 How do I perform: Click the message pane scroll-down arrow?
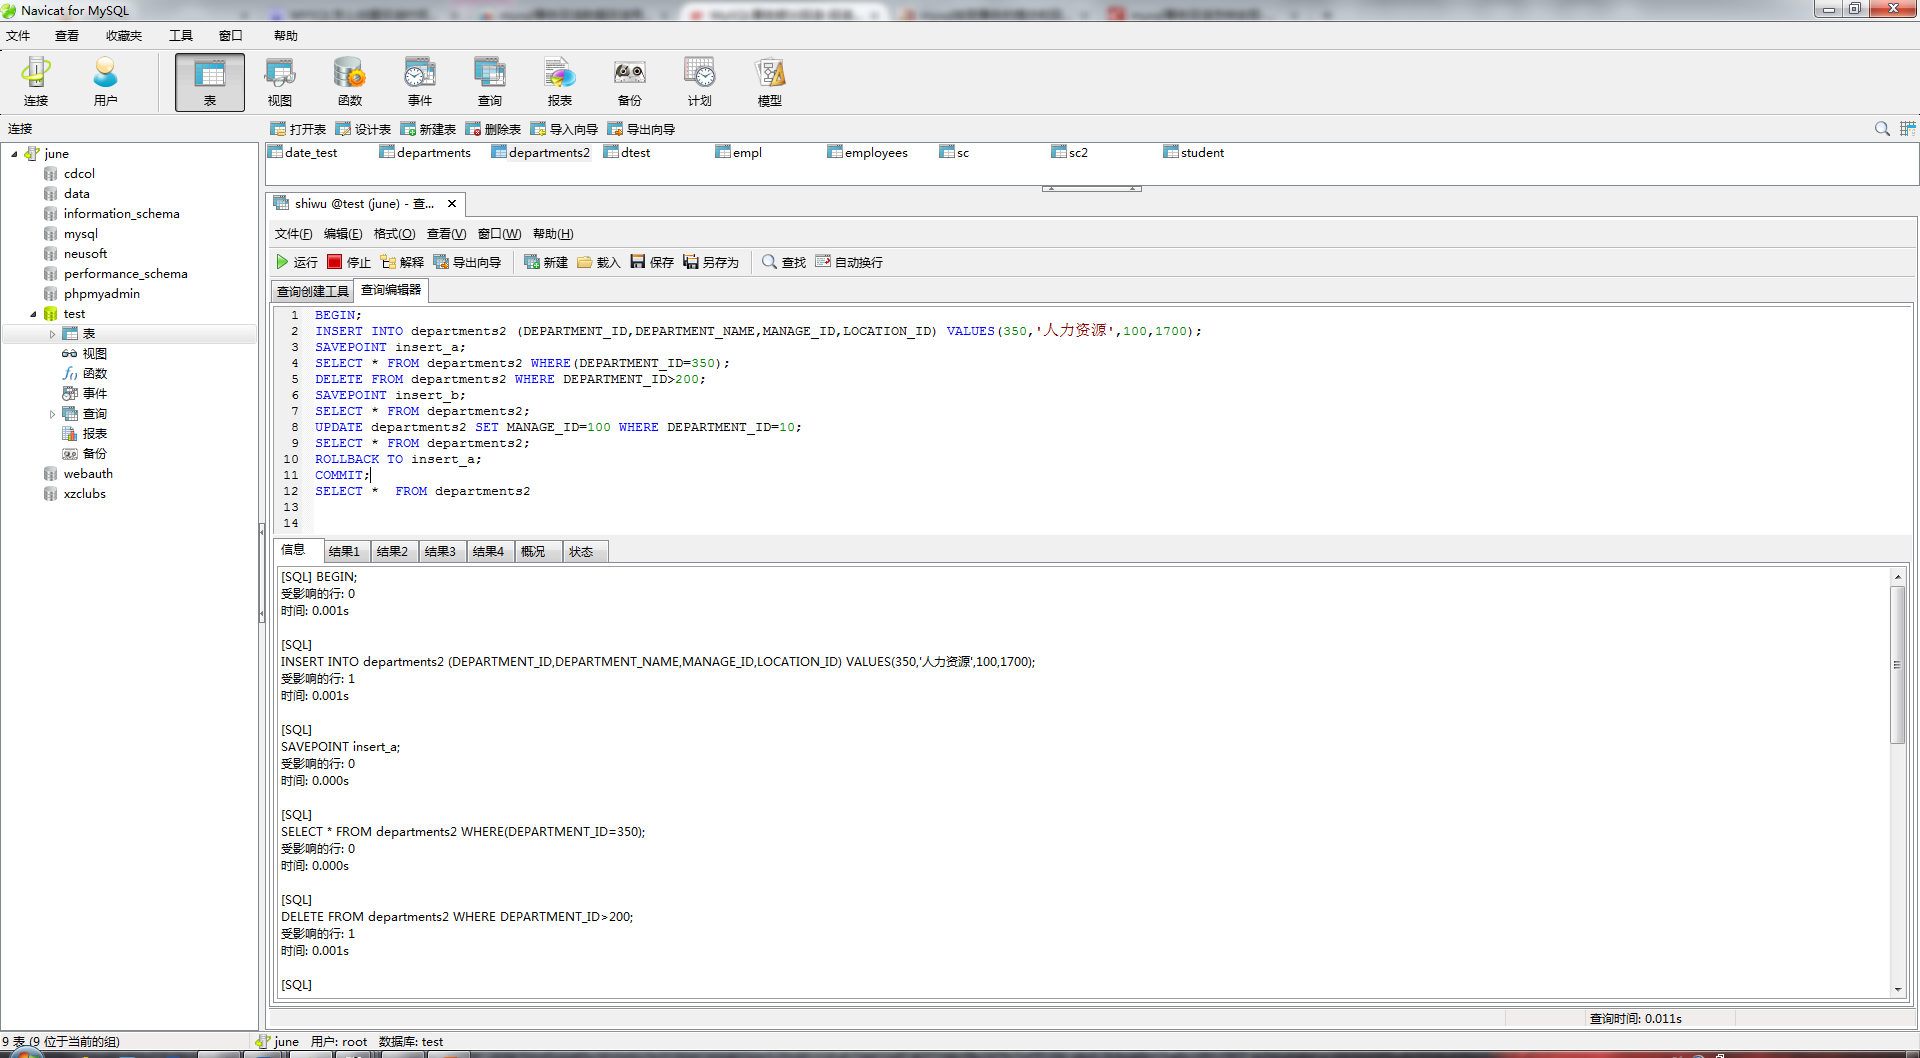click(x=1897, y=989)
